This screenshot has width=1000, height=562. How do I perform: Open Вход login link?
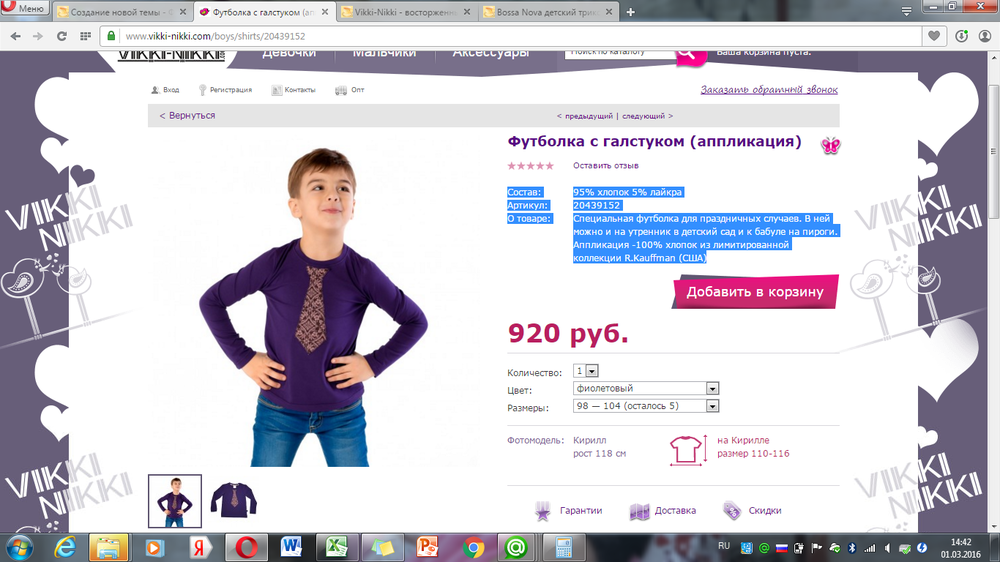[x=165, y=90]
